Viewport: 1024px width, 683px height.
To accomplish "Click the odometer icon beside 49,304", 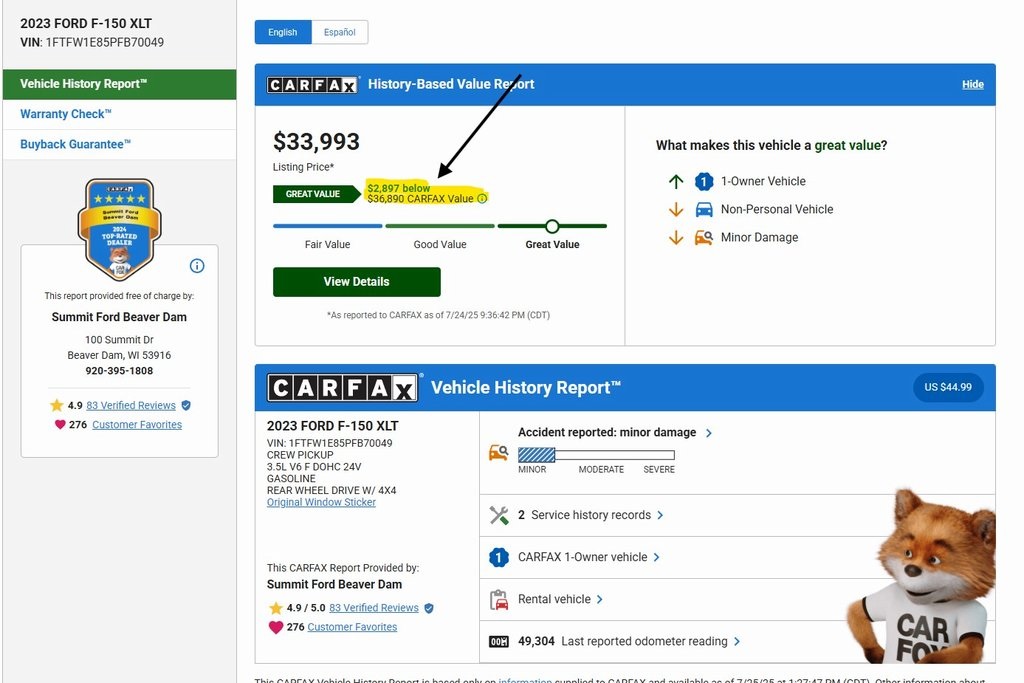I will [499, 642].
